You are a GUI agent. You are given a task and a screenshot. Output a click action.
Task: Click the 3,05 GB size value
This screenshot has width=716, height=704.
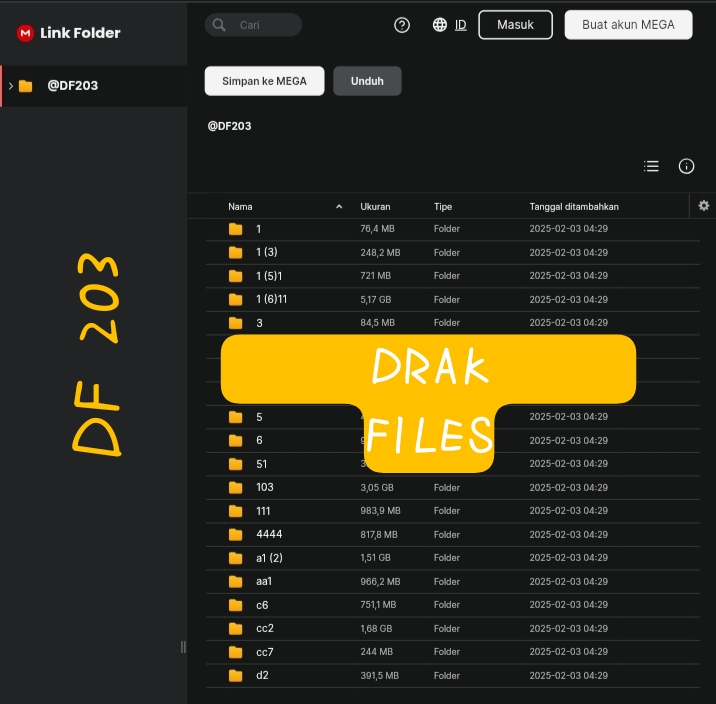[377, 488]
